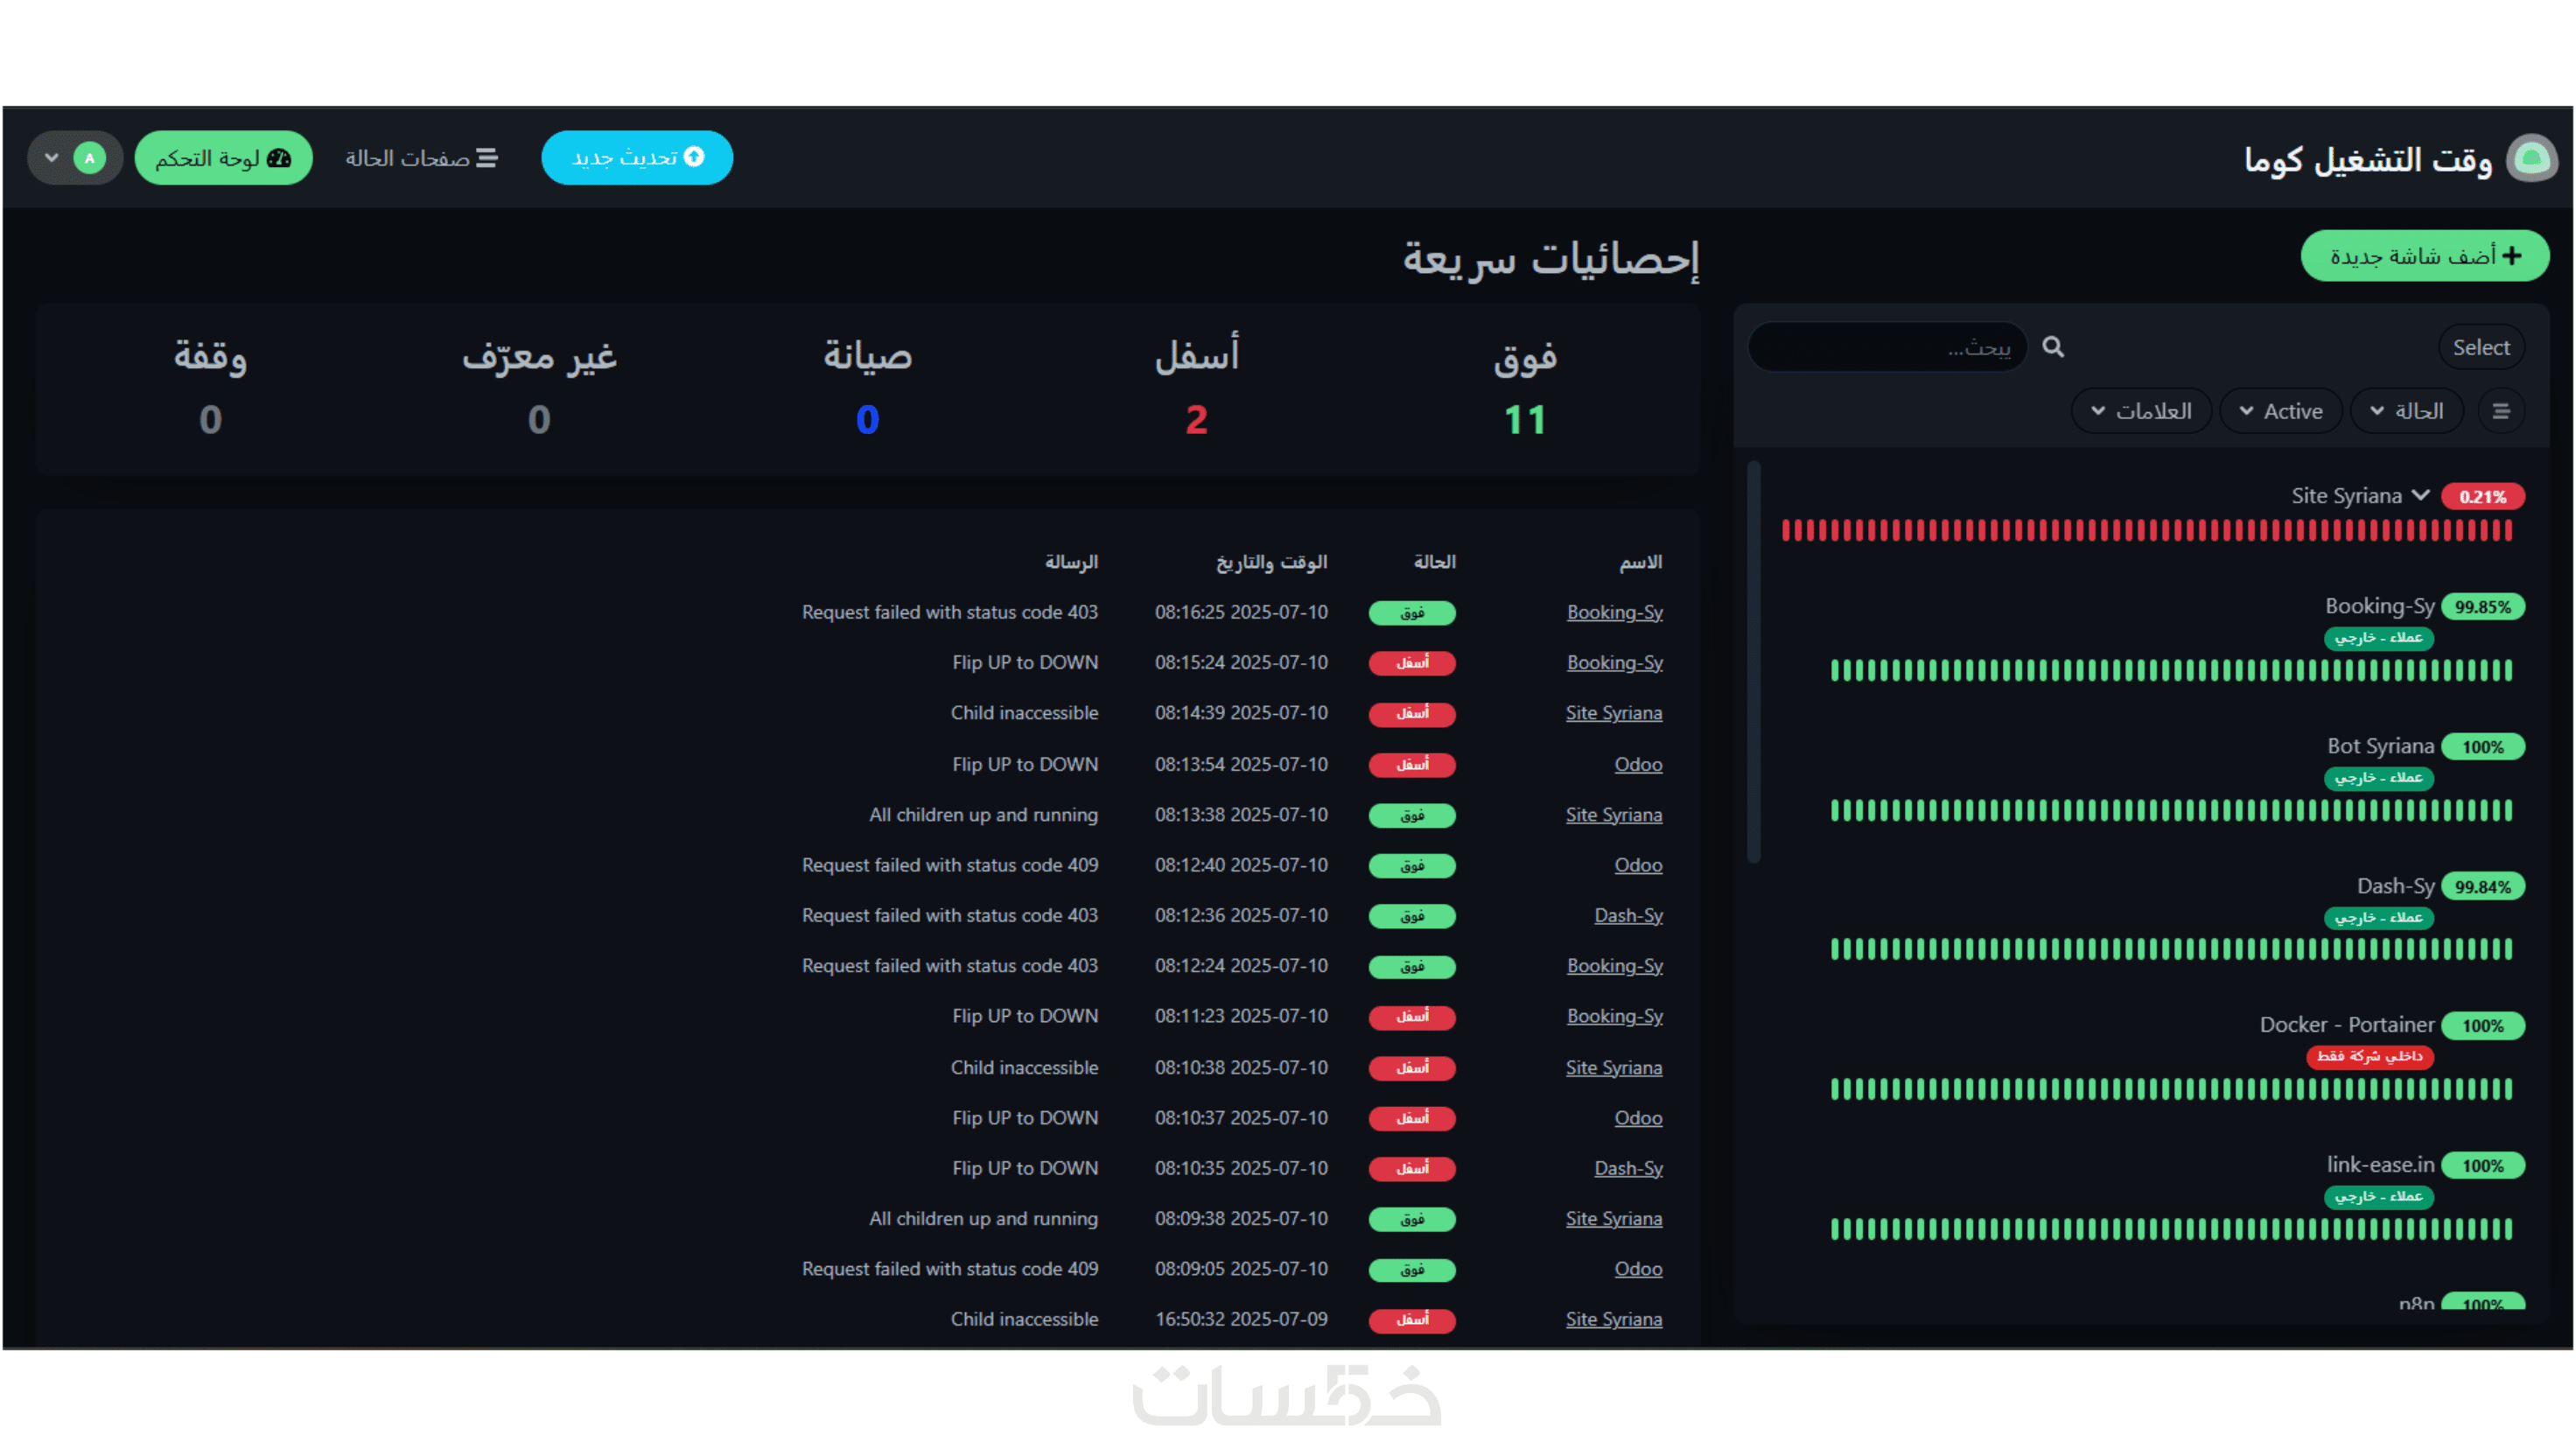Open the Odoo link in the top events row
This screenshot has height=1456, width=2576.
coord(1638,764)
